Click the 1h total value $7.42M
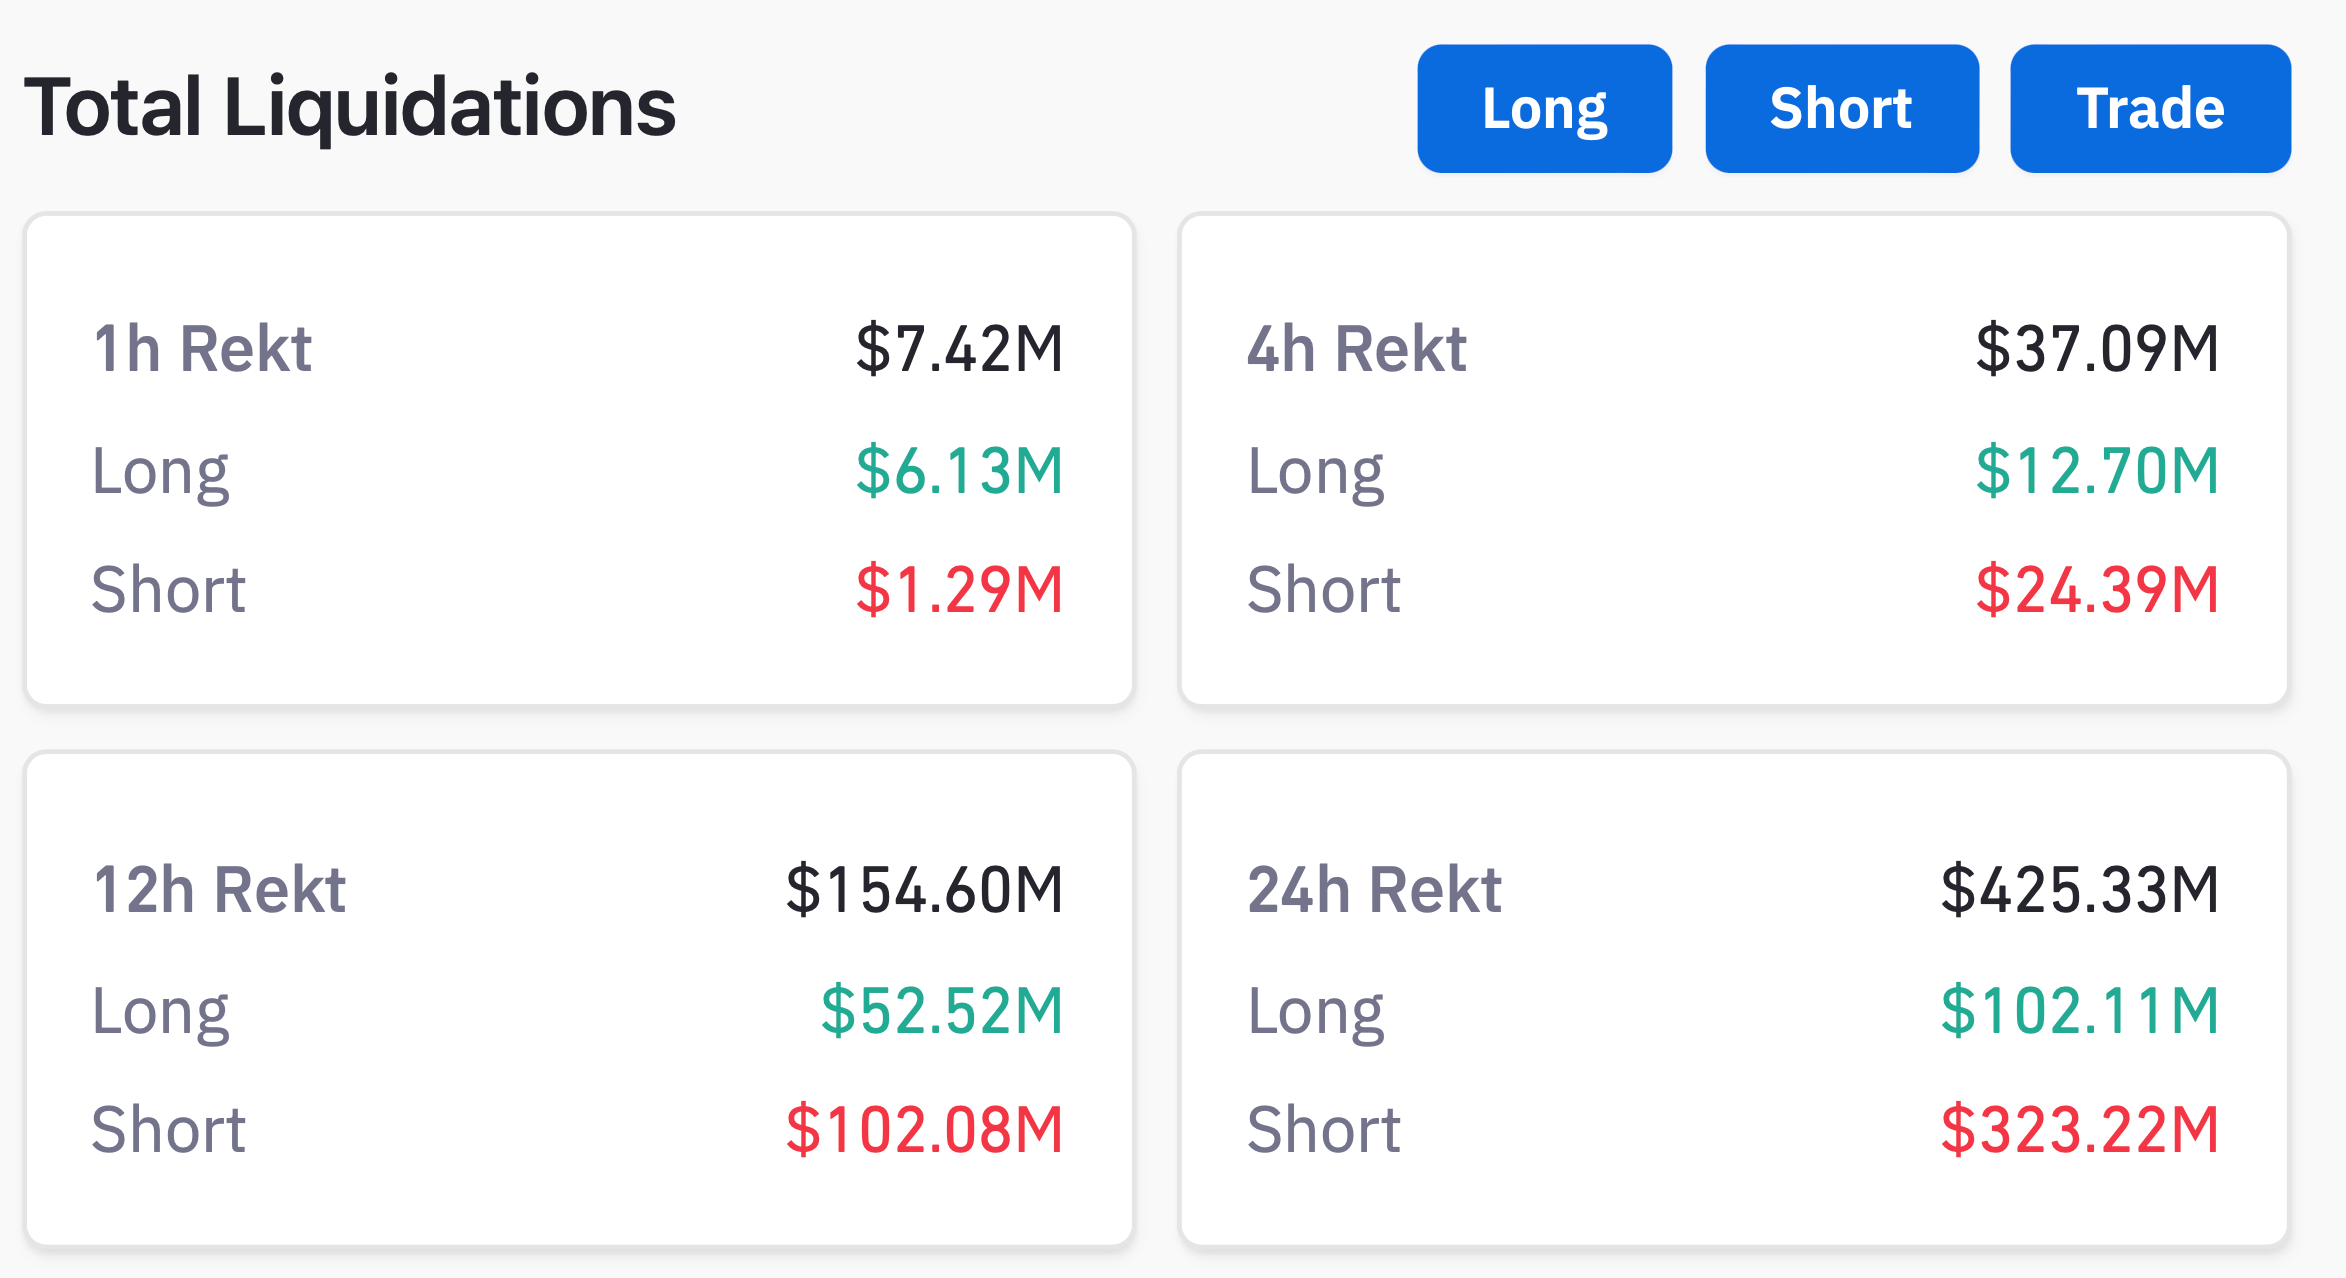The width and height of the screenshot is (2346, 1278). (x=959, y=349)
